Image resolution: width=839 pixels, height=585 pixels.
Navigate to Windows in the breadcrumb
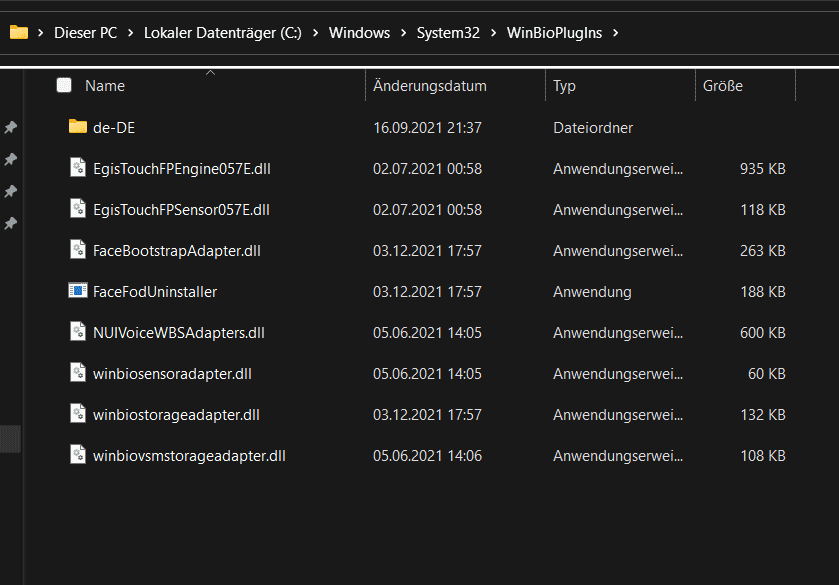point(359,33)
